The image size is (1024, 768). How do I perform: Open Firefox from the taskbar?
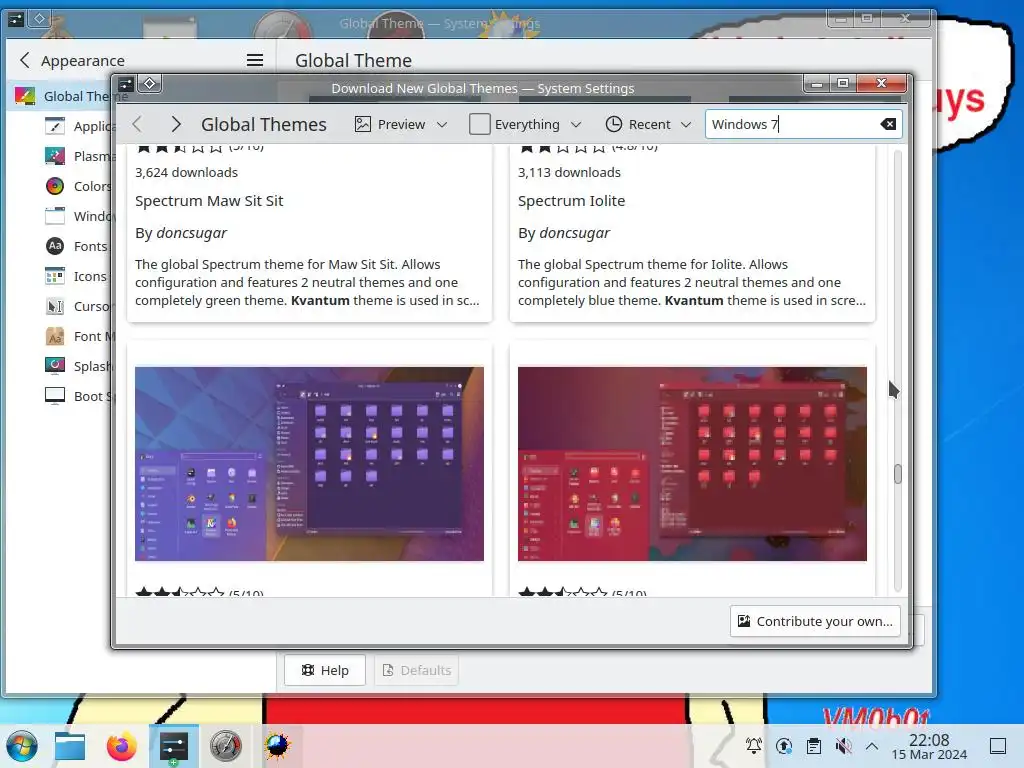point(121,746)
